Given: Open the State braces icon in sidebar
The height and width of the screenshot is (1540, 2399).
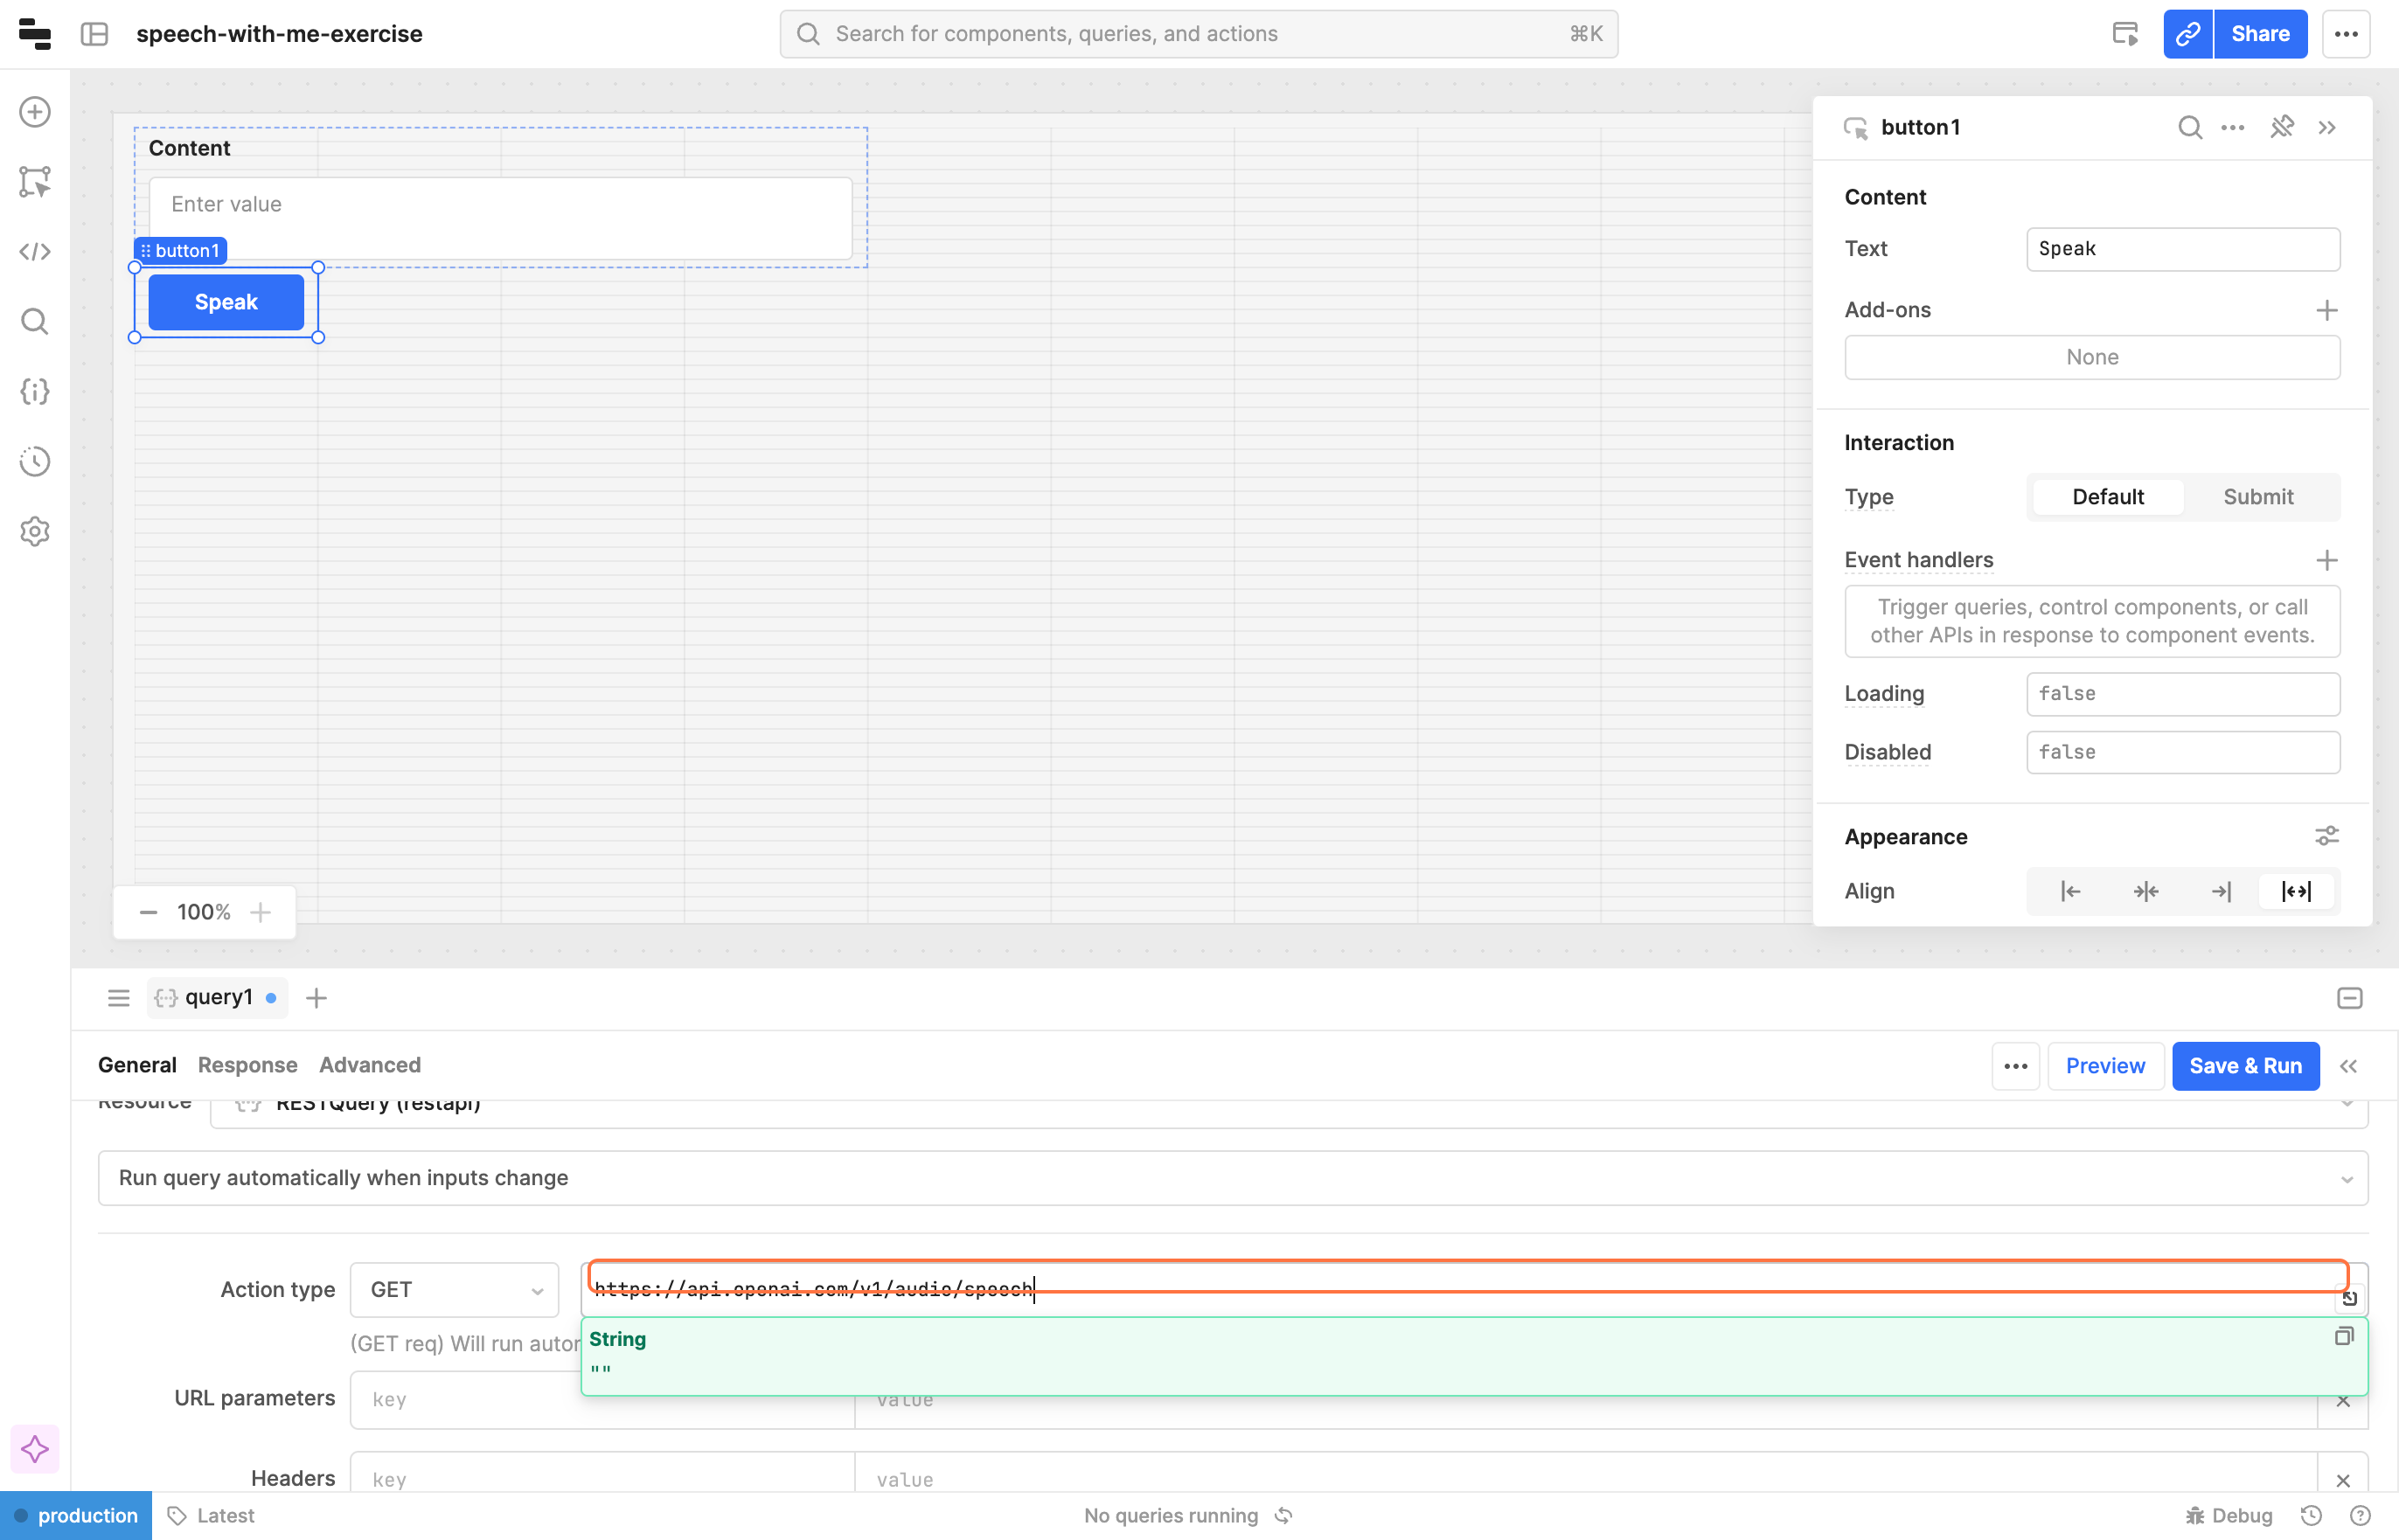Looking at the screenshot, I should pos(35,391).
